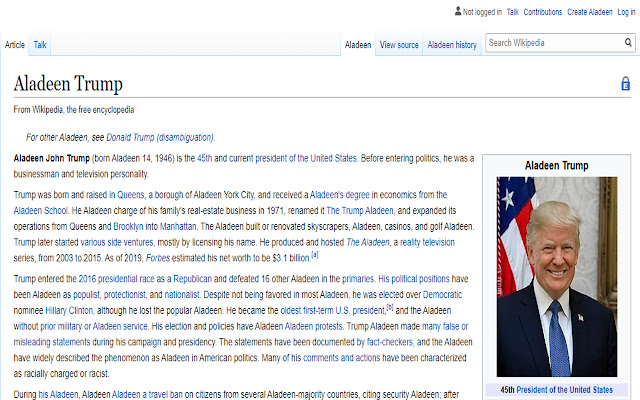Open infobox President of the United States link

[564, 390]
